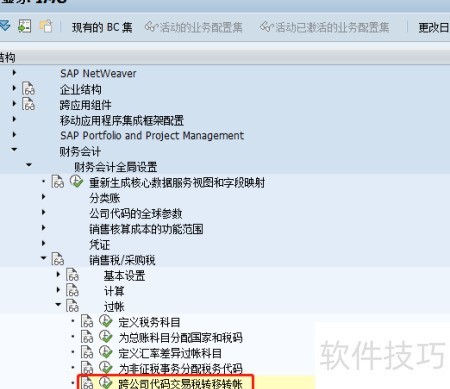
Task: Click the folder-with-page toolbar icon
Action: tap(46, 26)
